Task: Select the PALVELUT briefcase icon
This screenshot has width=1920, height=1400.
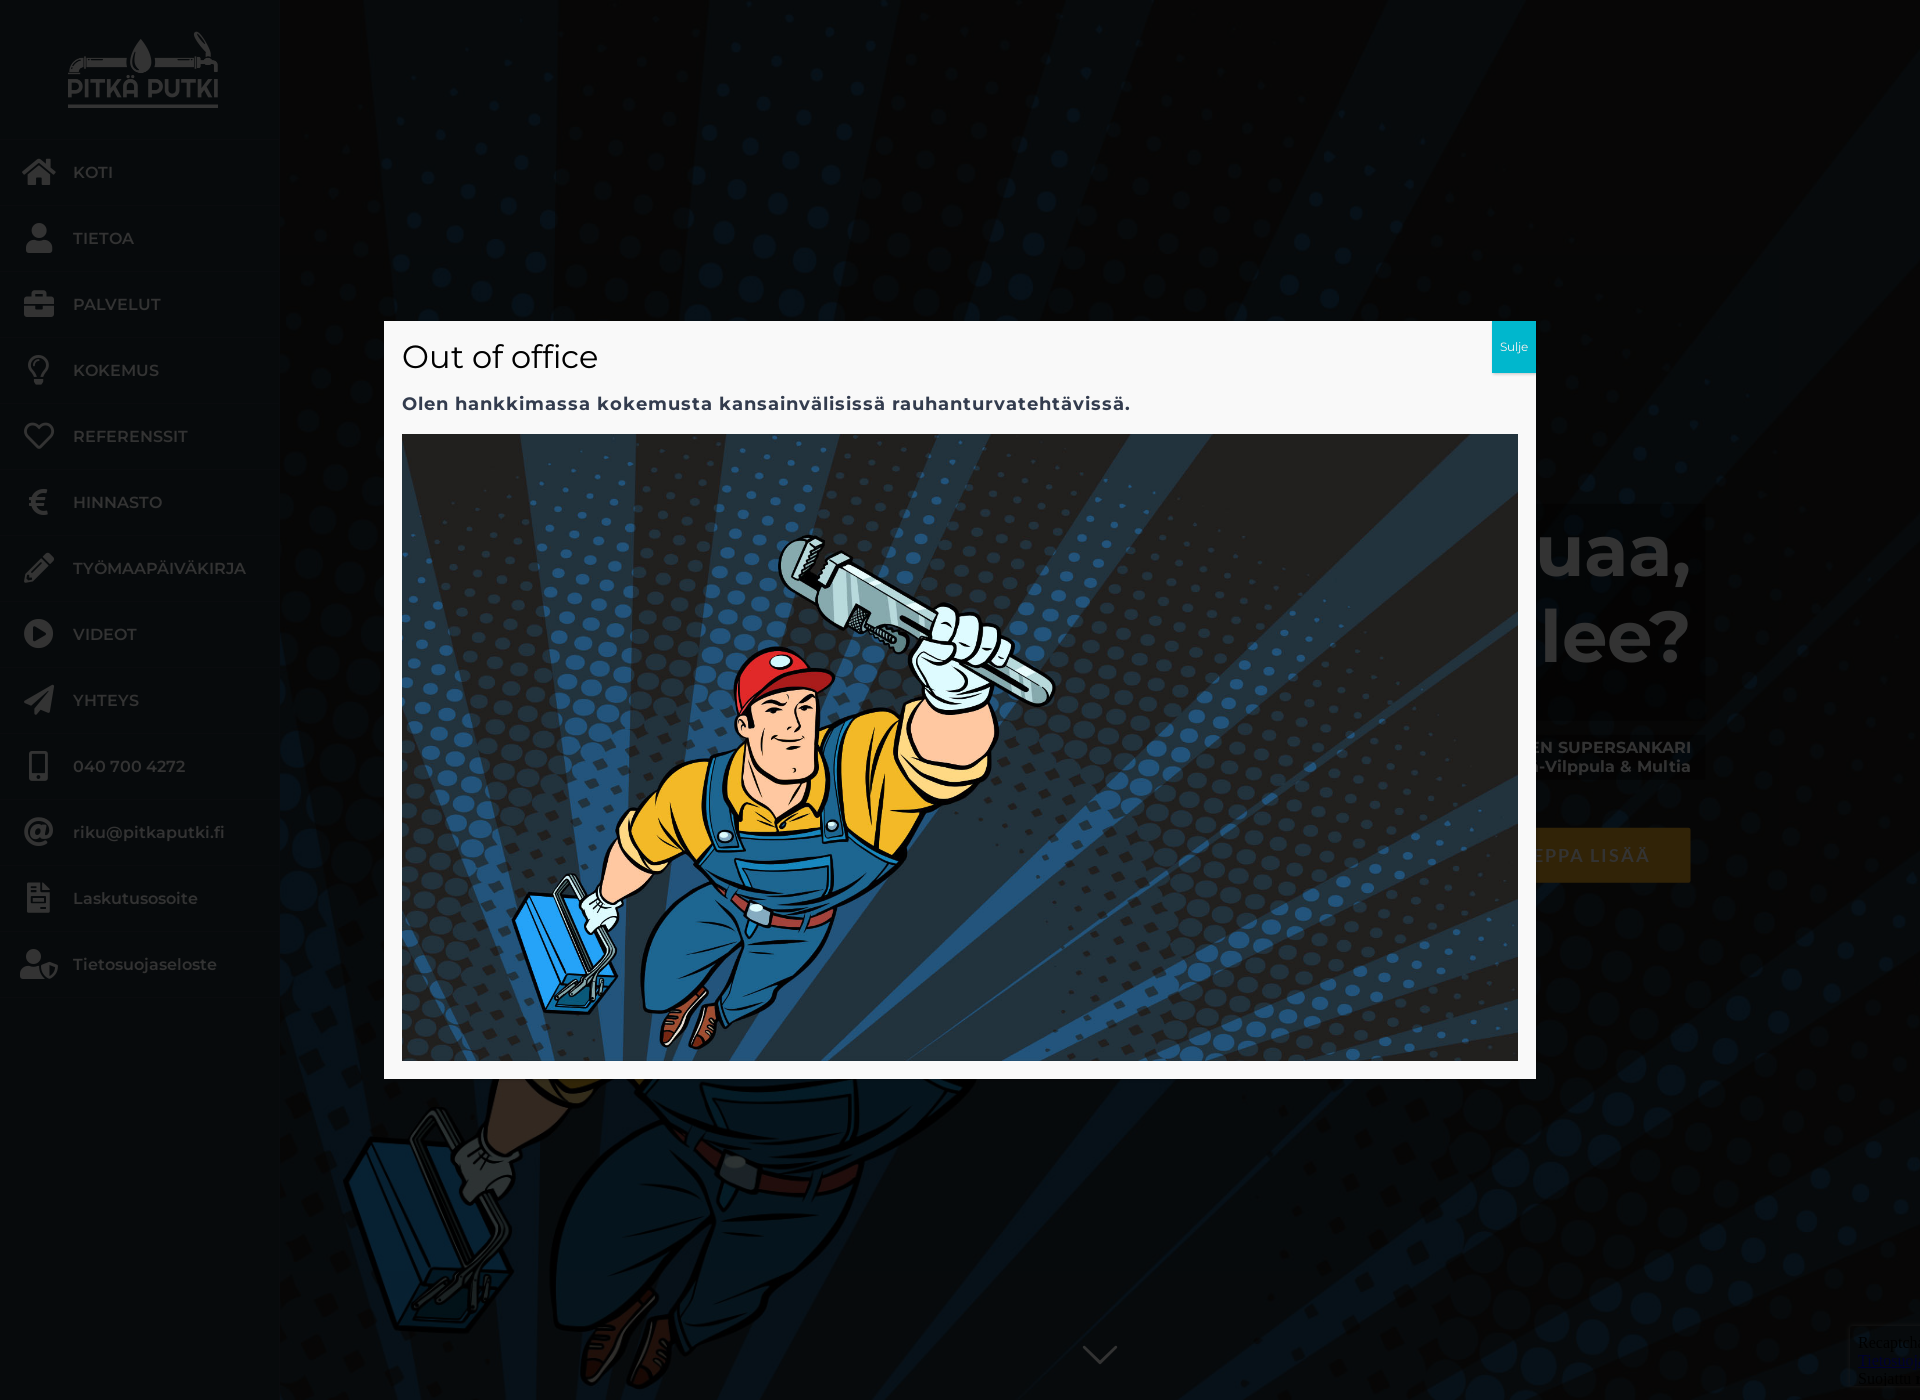Action: pos(39,303)
